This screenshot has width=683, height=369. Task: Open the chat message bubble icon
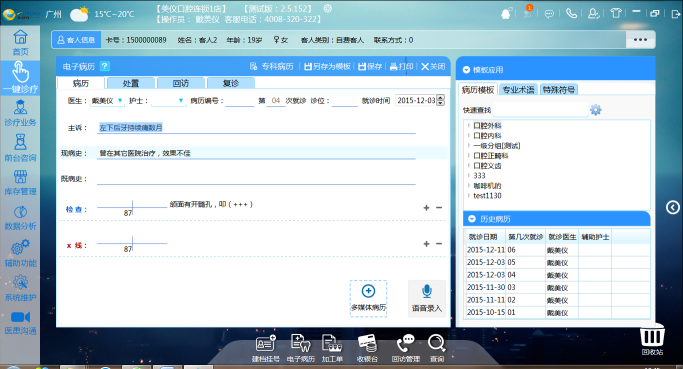click(x=549, y=14)
